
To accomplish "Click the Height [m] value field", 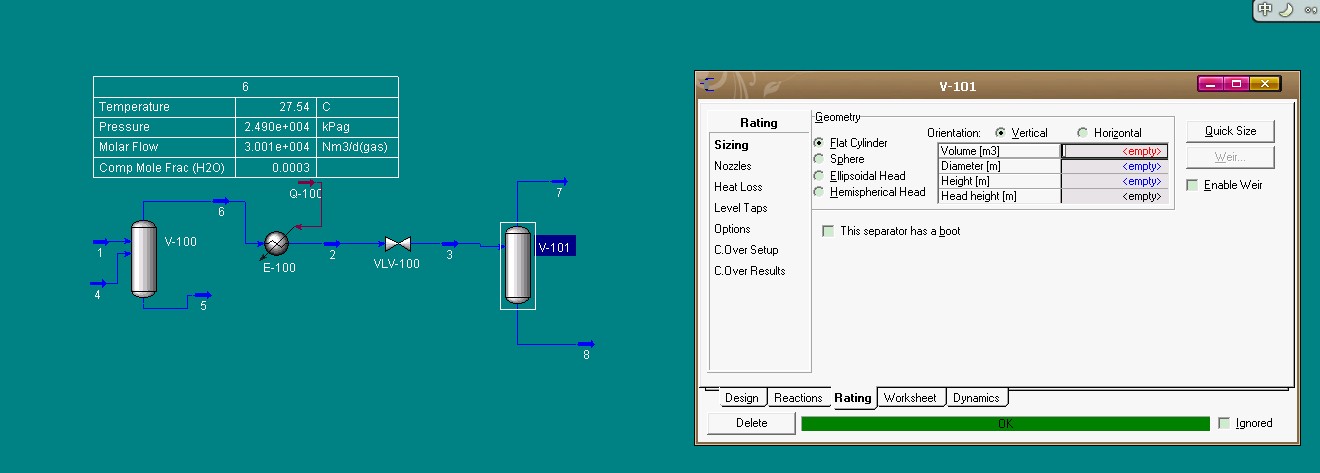I will 1114,181.
